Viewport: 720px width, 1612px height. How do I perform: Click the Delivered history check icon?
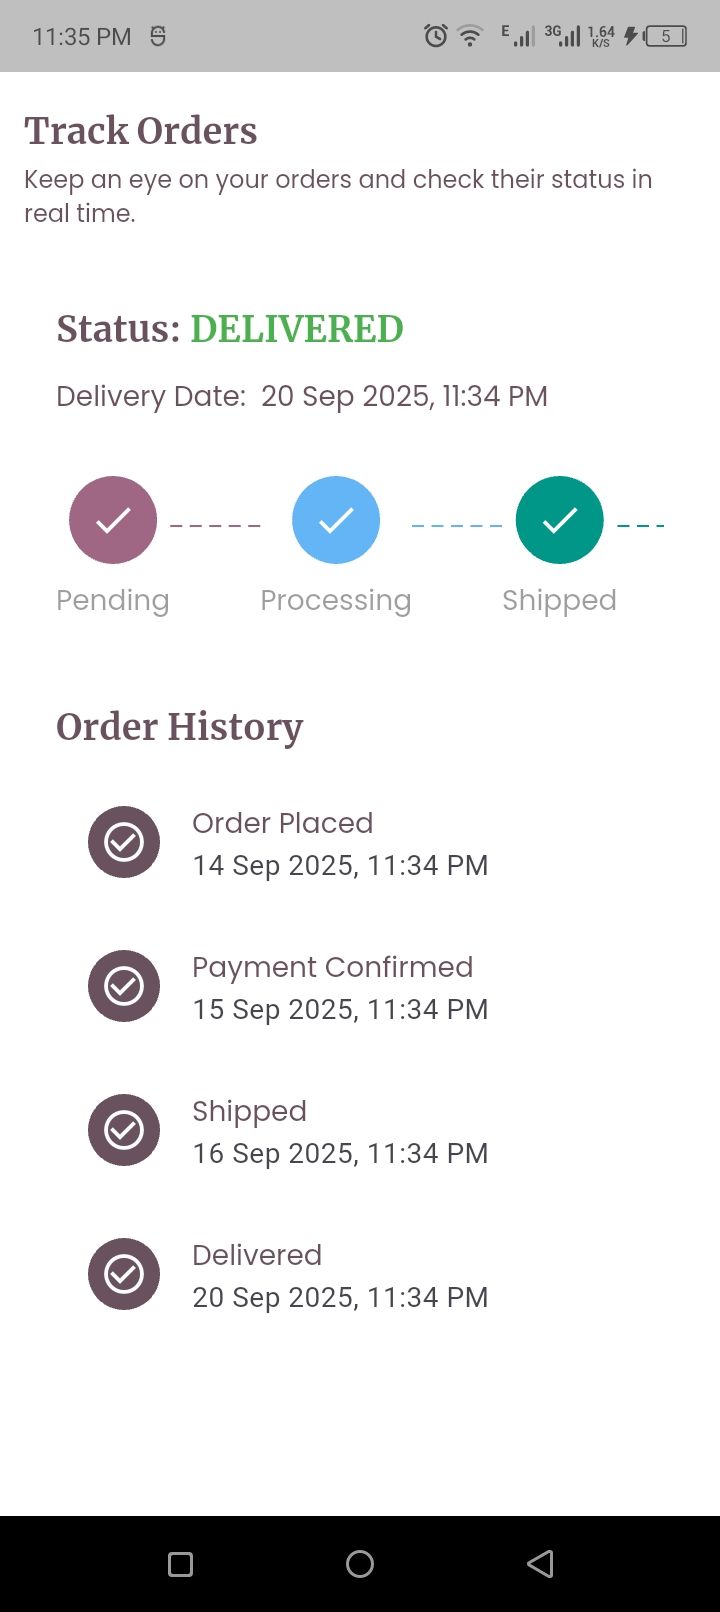[x=124, y=1274]
